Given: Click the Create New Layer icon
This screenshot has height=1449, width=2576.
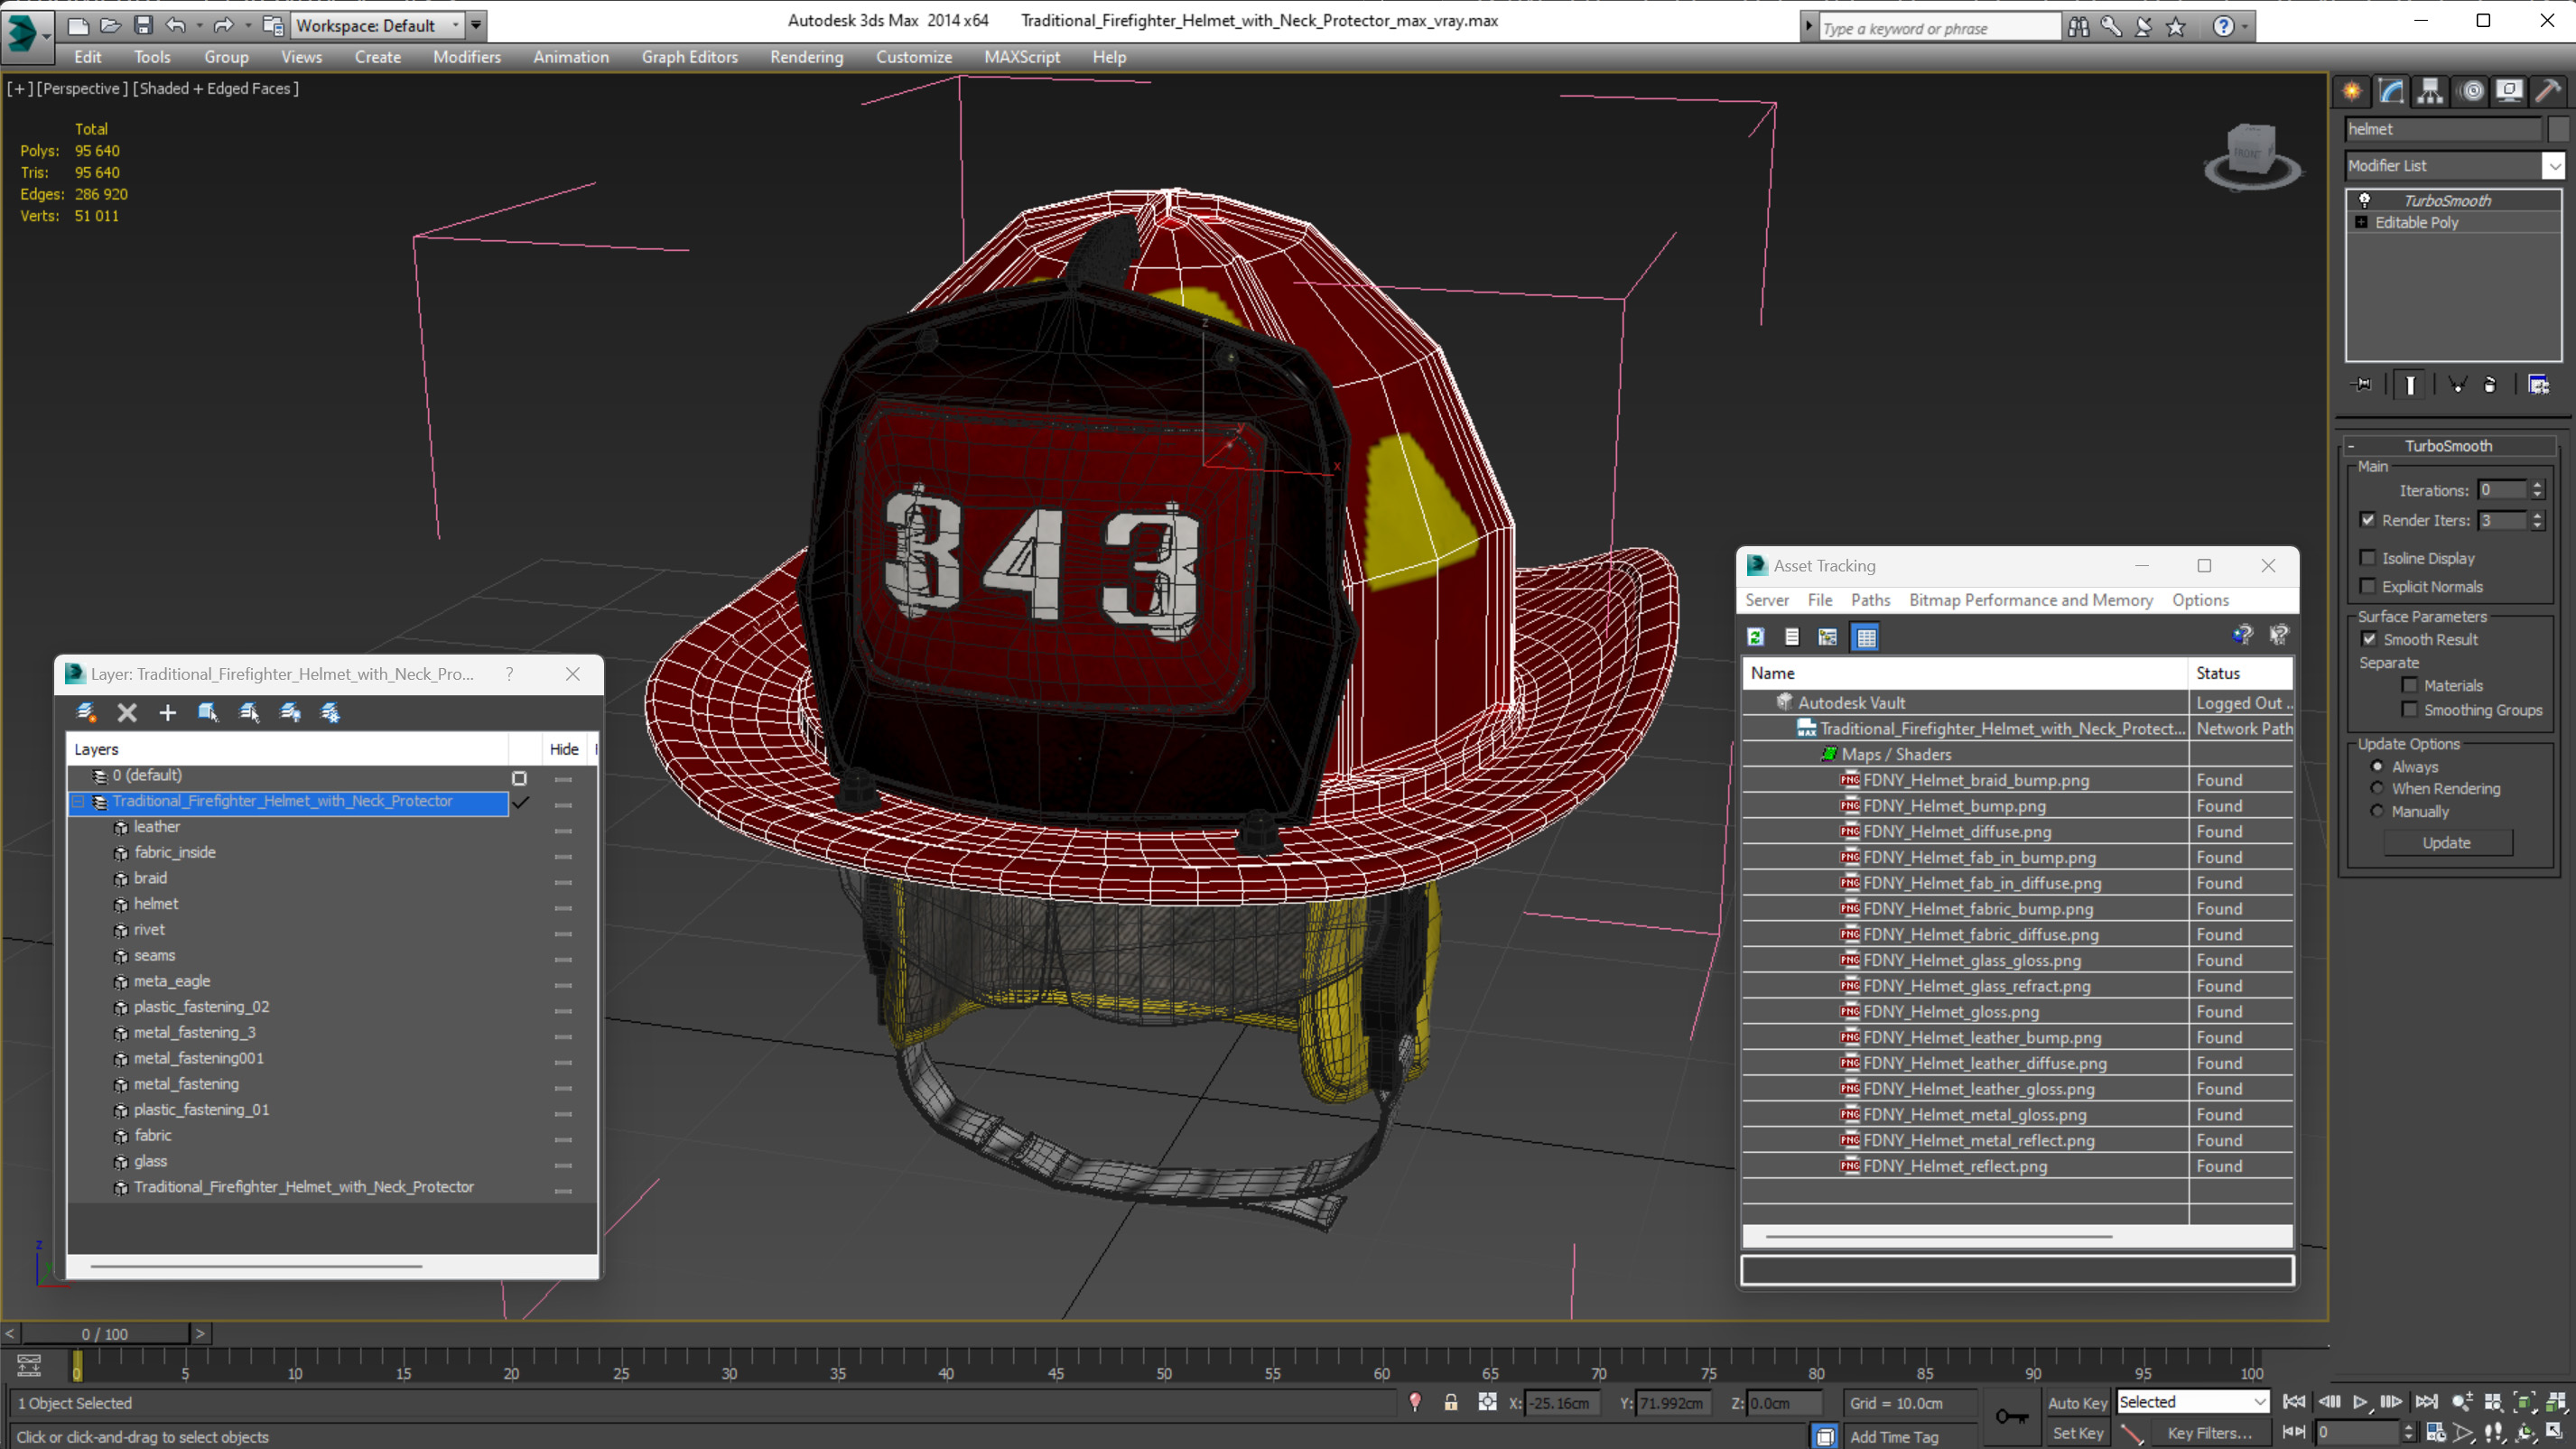Looking at the screenshot, I should (86, 712).
